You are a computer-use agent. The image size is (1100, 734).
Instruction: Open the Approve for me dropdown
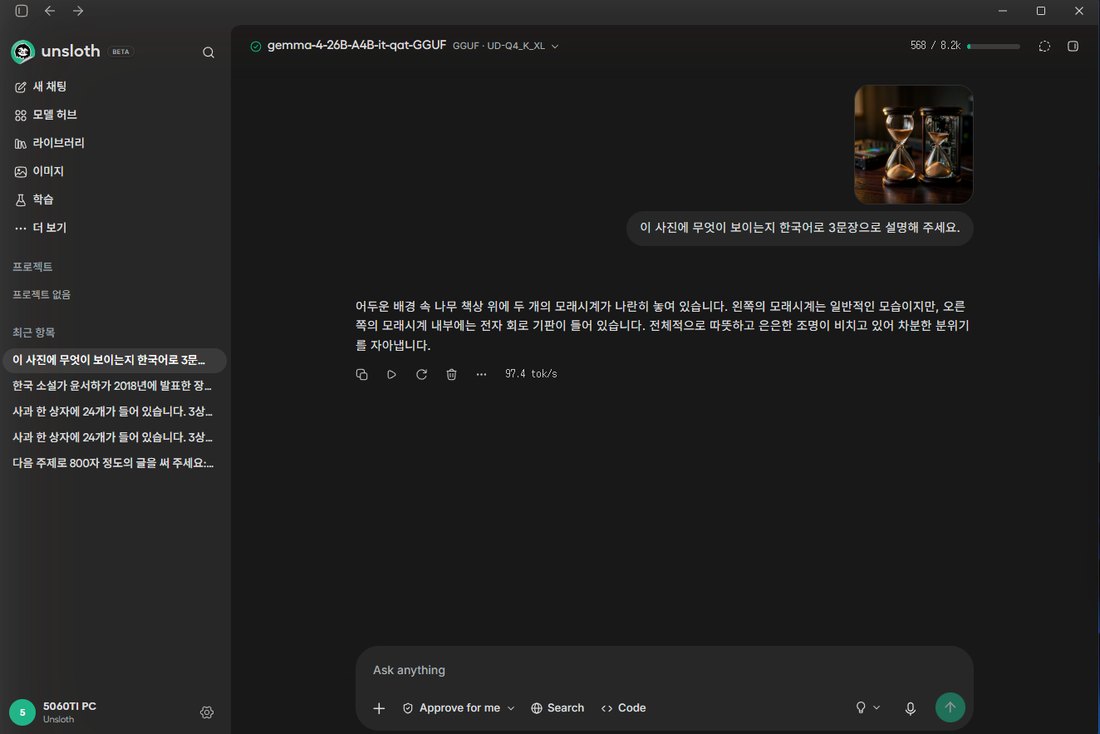[459, 708]
